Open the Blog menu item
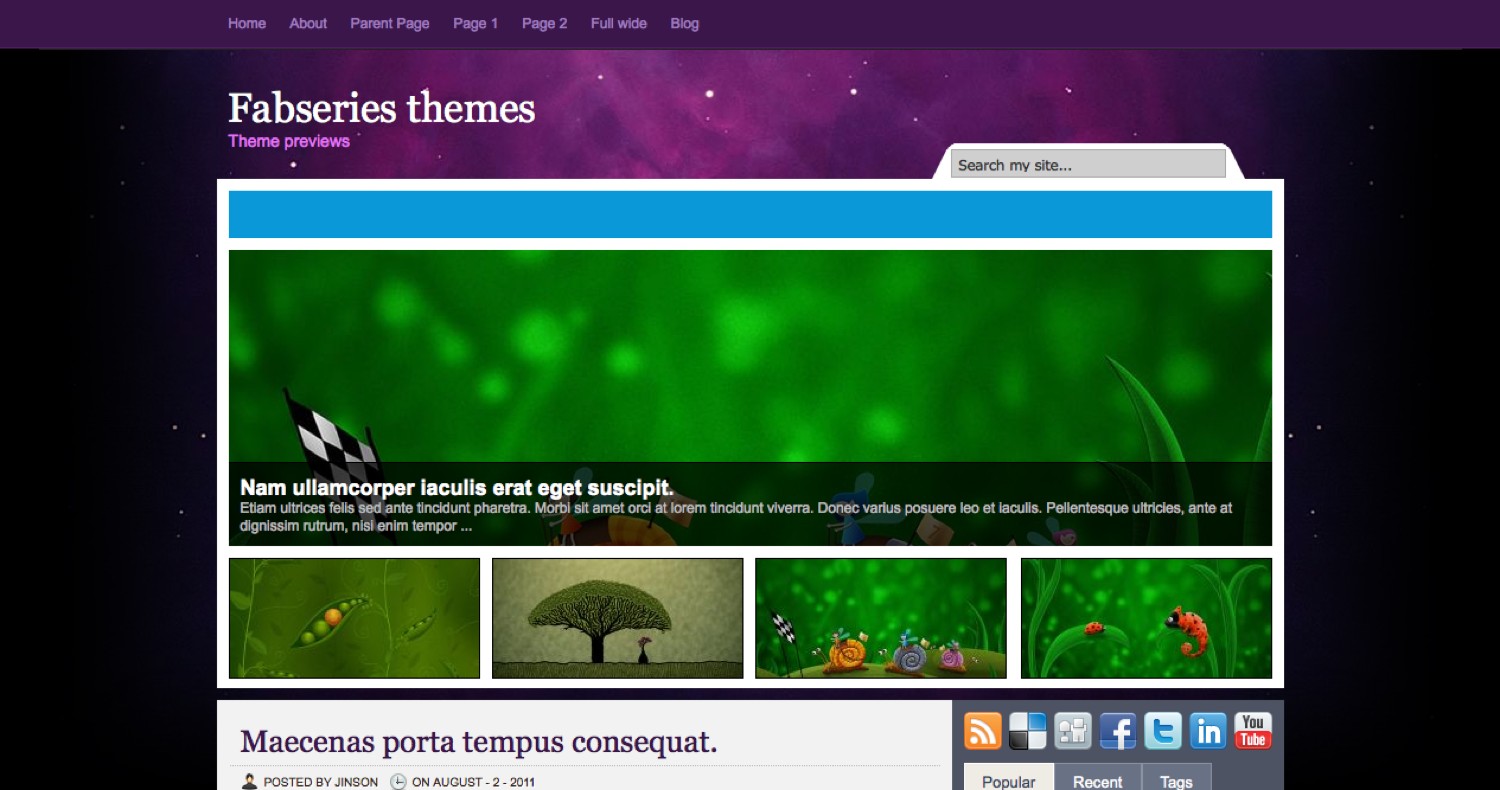Screen dimensions: 1500x790 pyautogui.click(x=684, y=23)
